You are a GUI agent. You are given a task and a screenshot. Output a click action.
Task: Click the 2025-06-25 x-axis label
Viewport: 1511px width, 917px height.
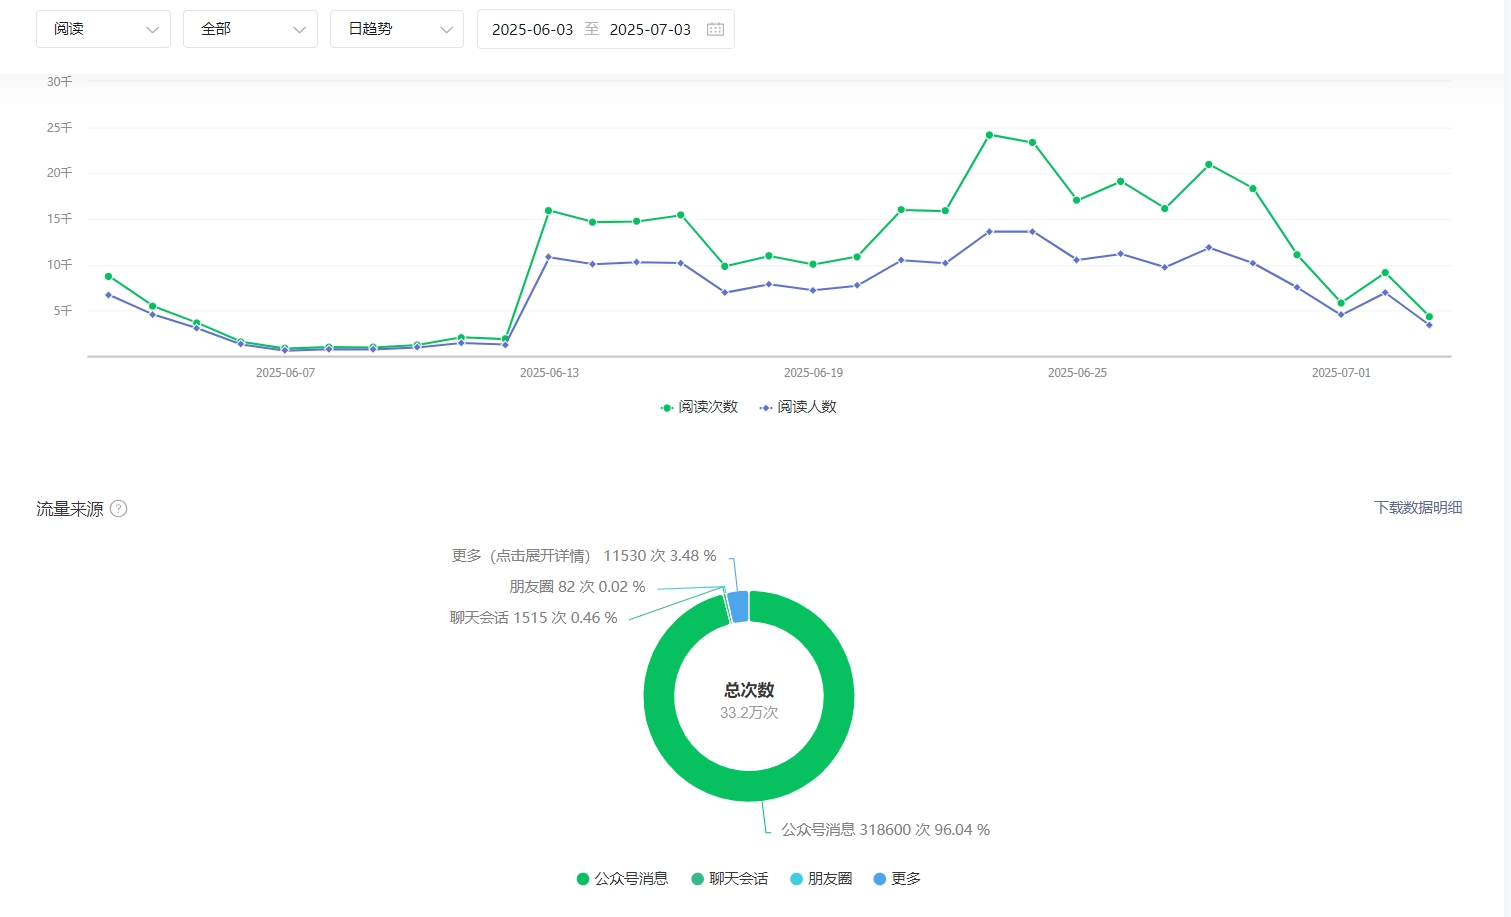click(x=1077, y=373)
